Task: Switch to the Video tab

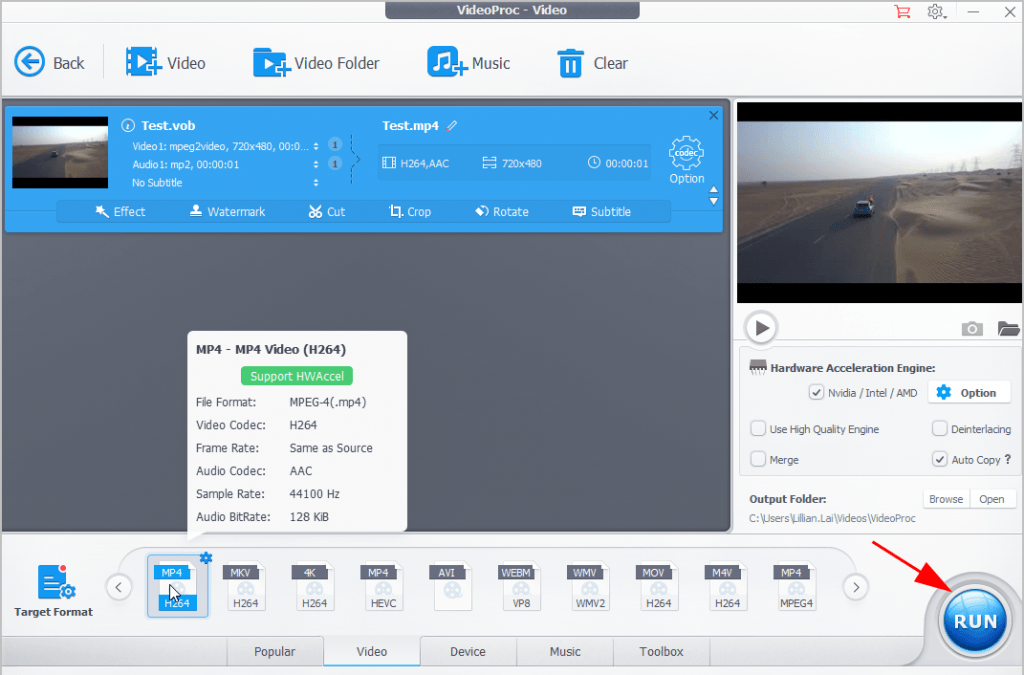Action: pos(372,651)
